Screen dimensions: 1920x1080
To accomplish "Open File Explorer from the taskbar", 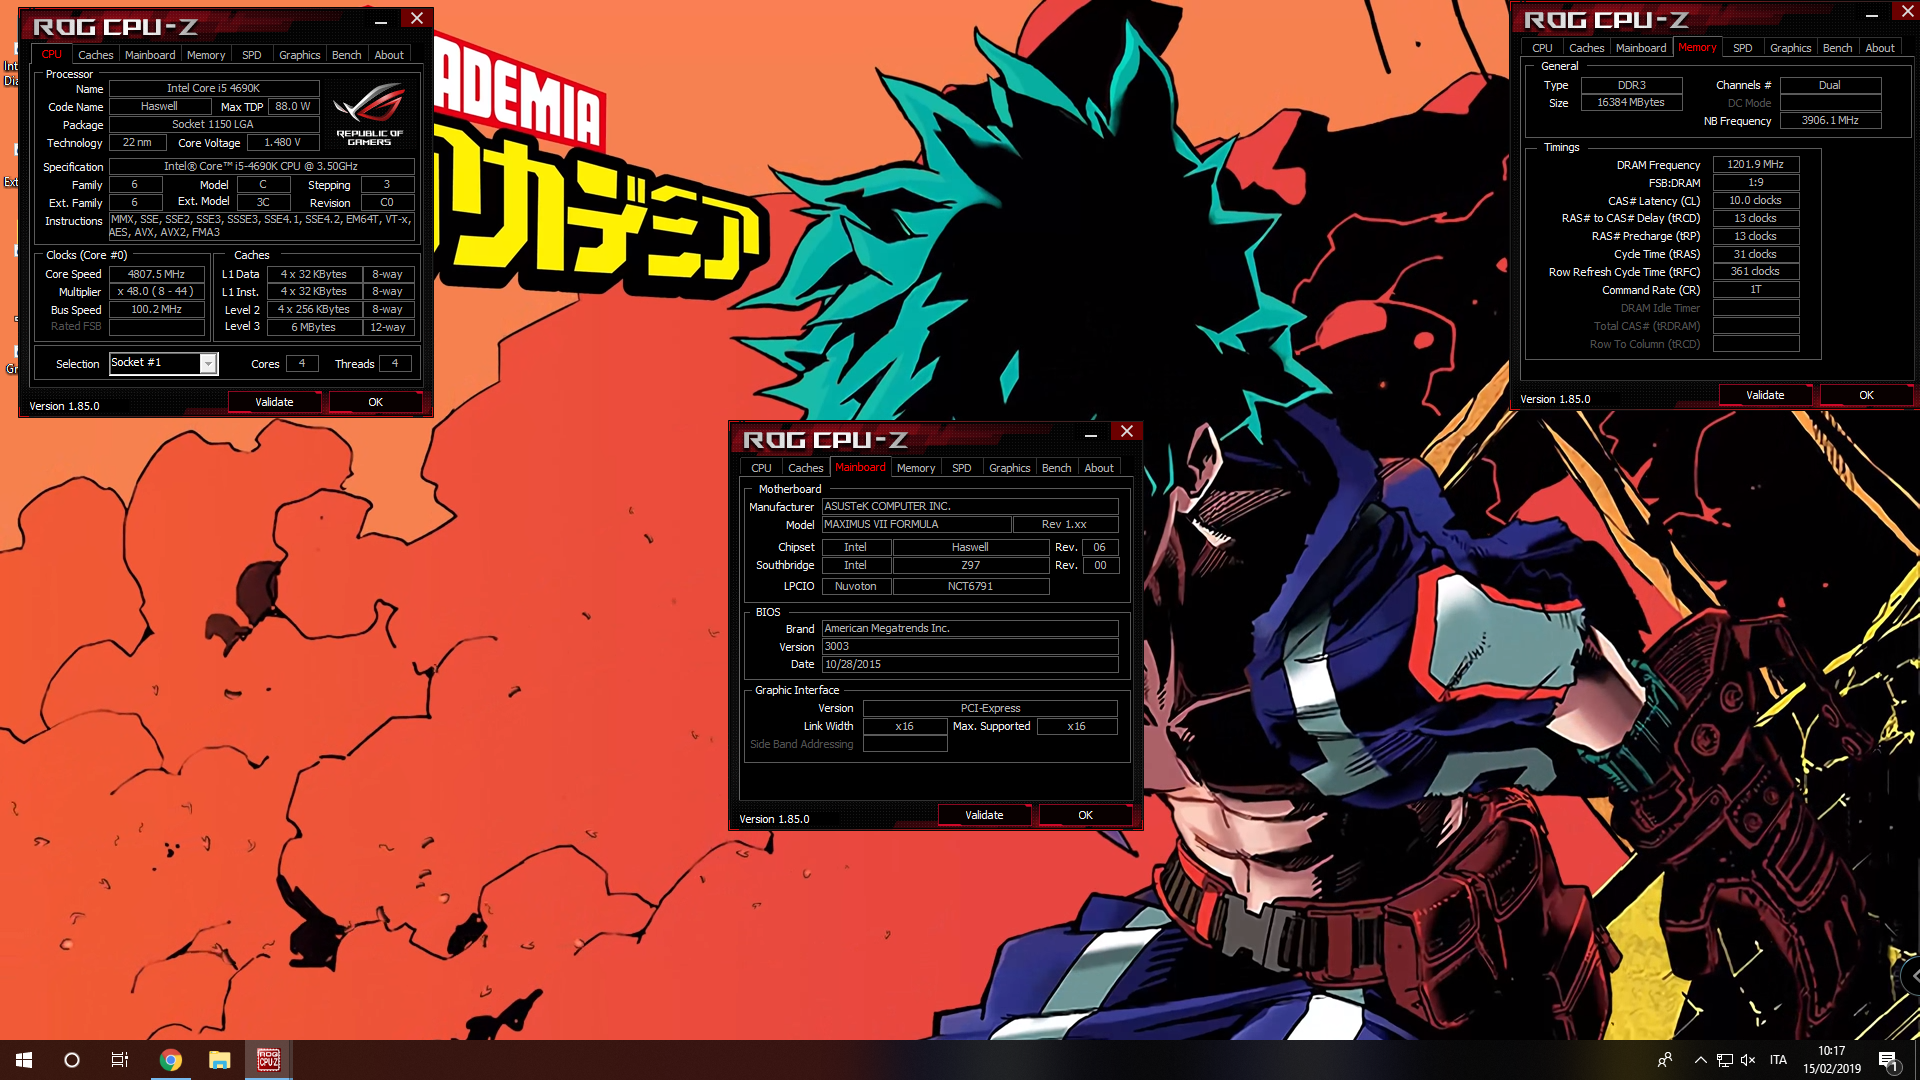I will [x=220, y=1060].
